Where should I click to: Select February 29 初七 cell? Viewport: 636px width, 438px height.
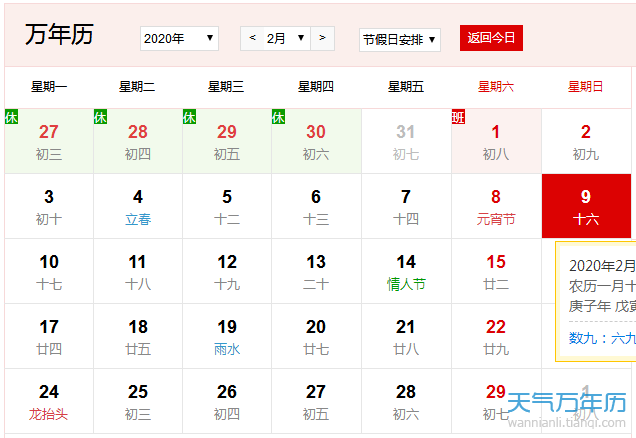pos(496,401)
